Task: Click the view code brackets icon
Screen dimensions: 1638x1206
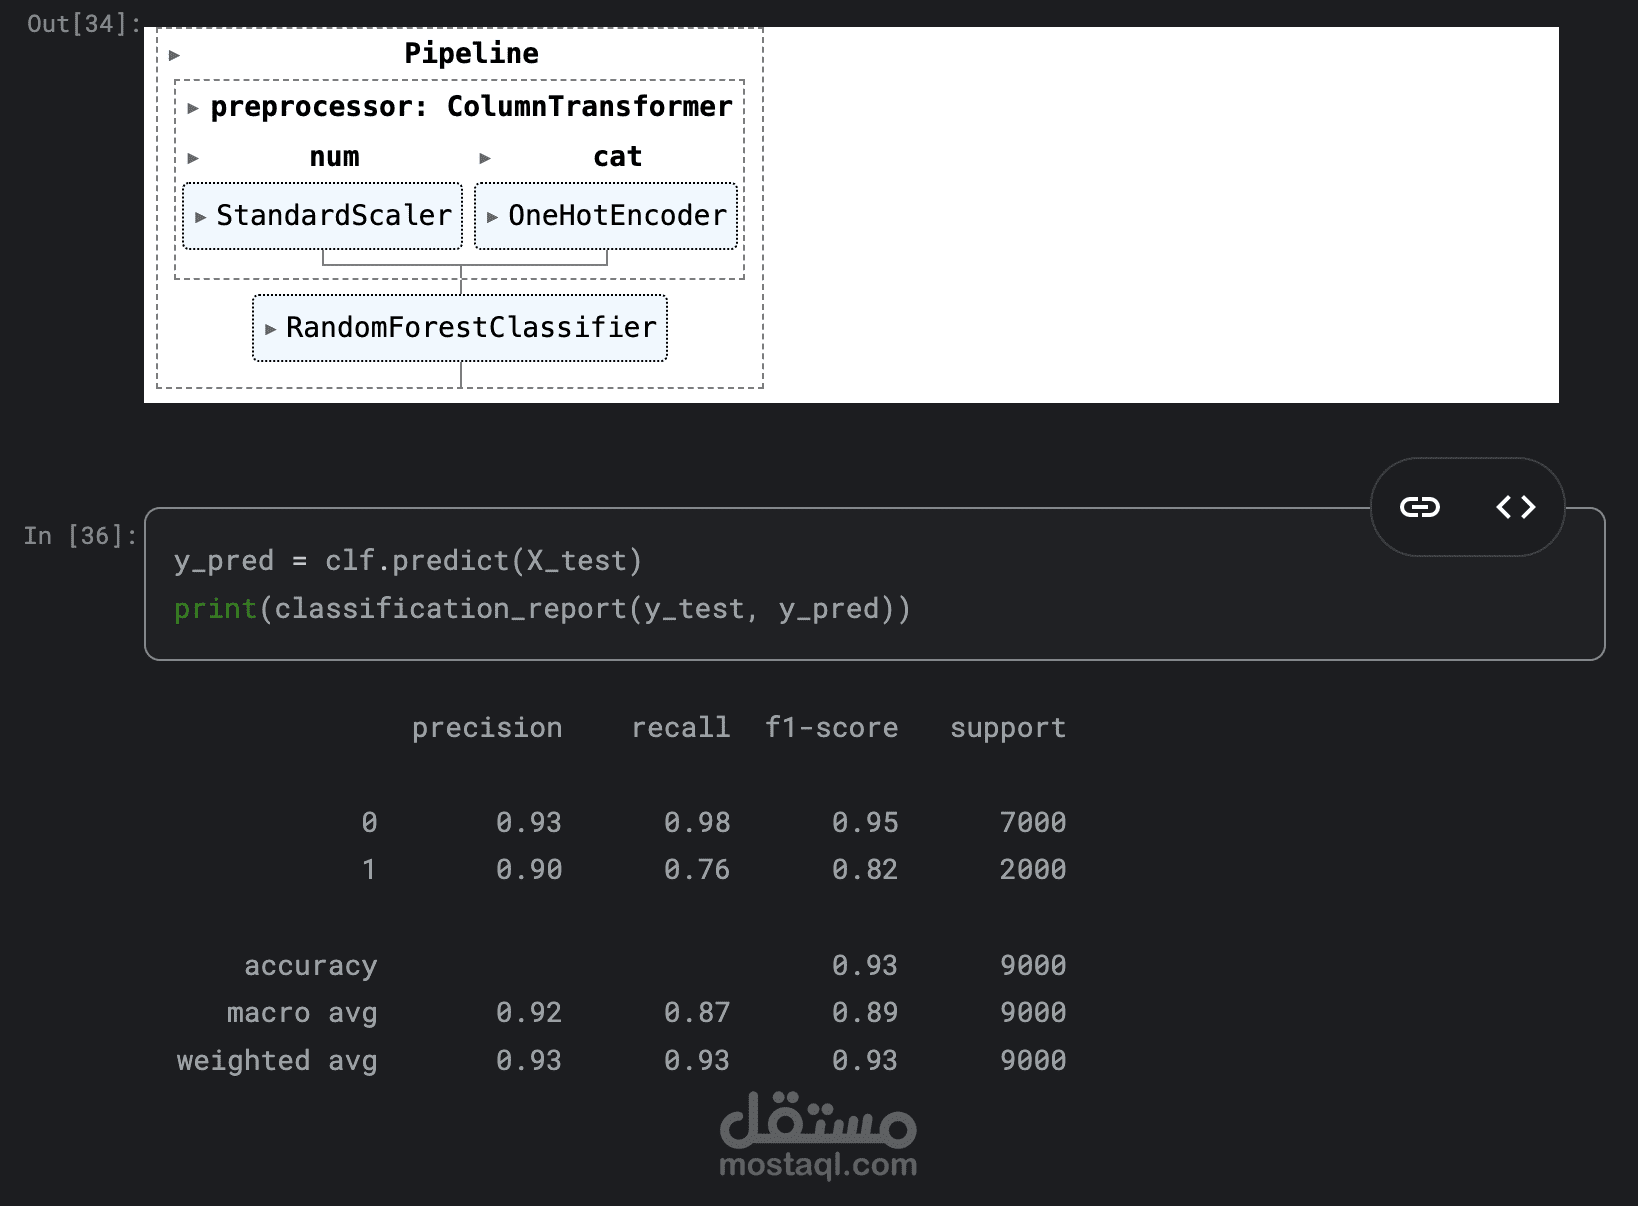Action: (1515, 507)
